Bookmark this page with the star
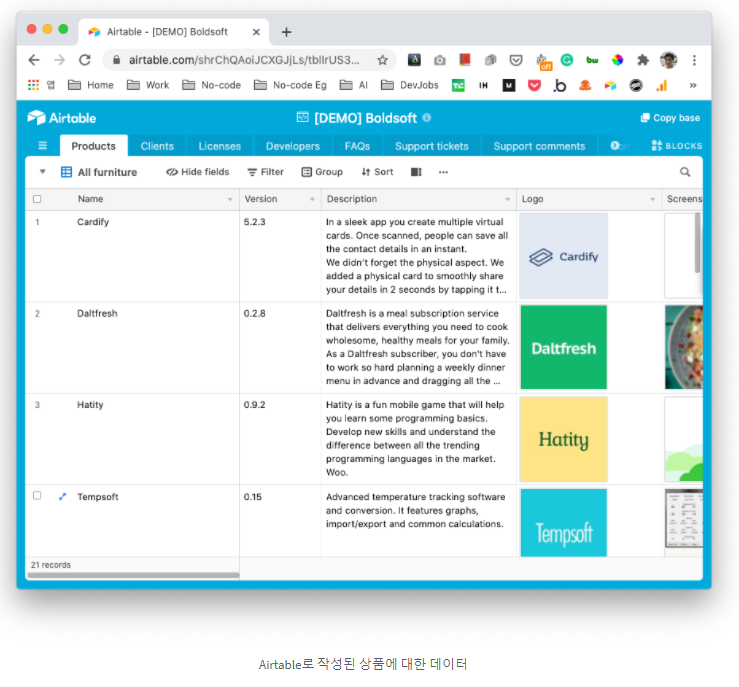 click(x=382, y=60)
